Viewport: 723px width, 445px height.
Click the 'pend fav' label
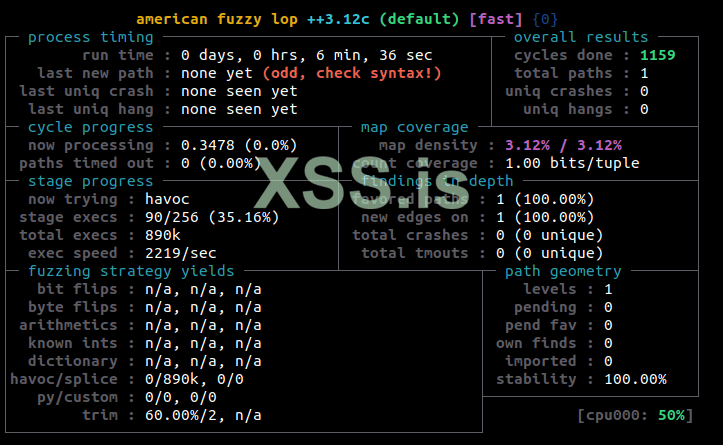point(540,325)
